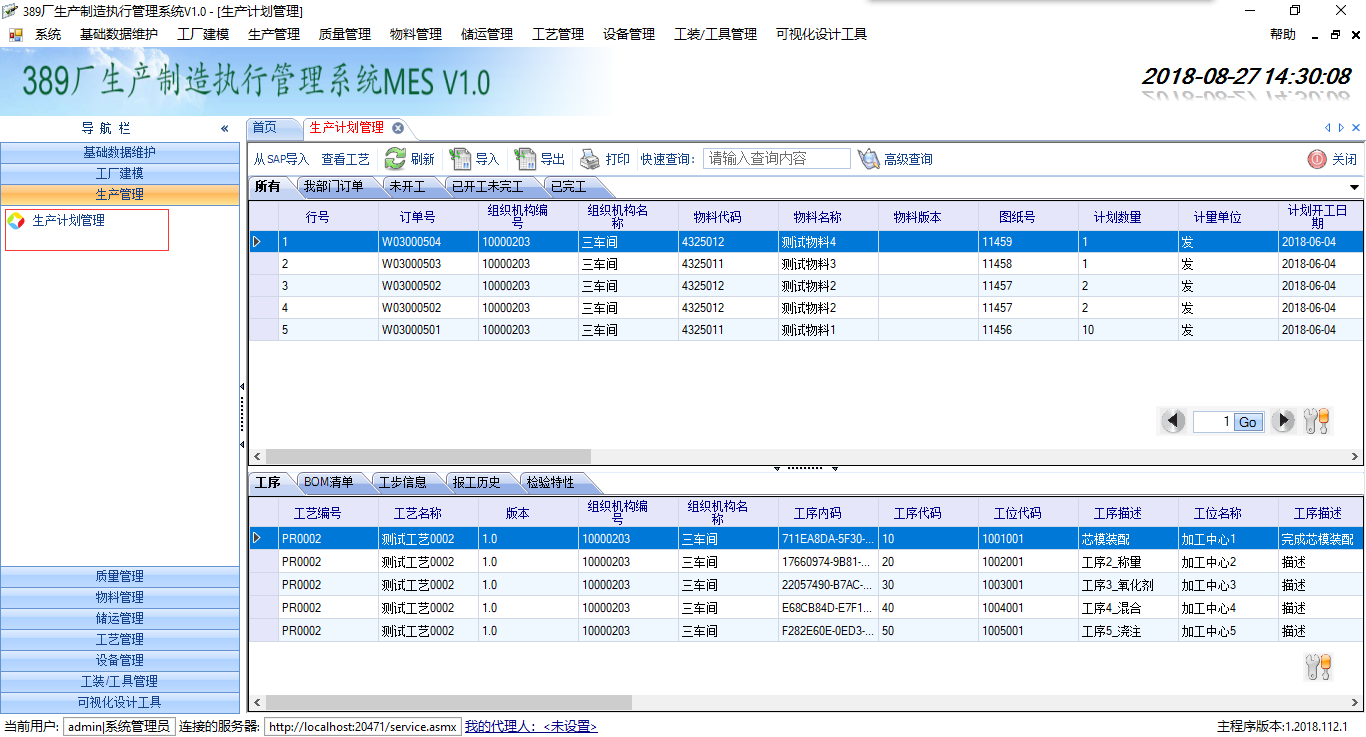This screenshot has width=1366, height=737.
Task: Close active document via blue X at tab strip
Action: tap(1356, 128)
